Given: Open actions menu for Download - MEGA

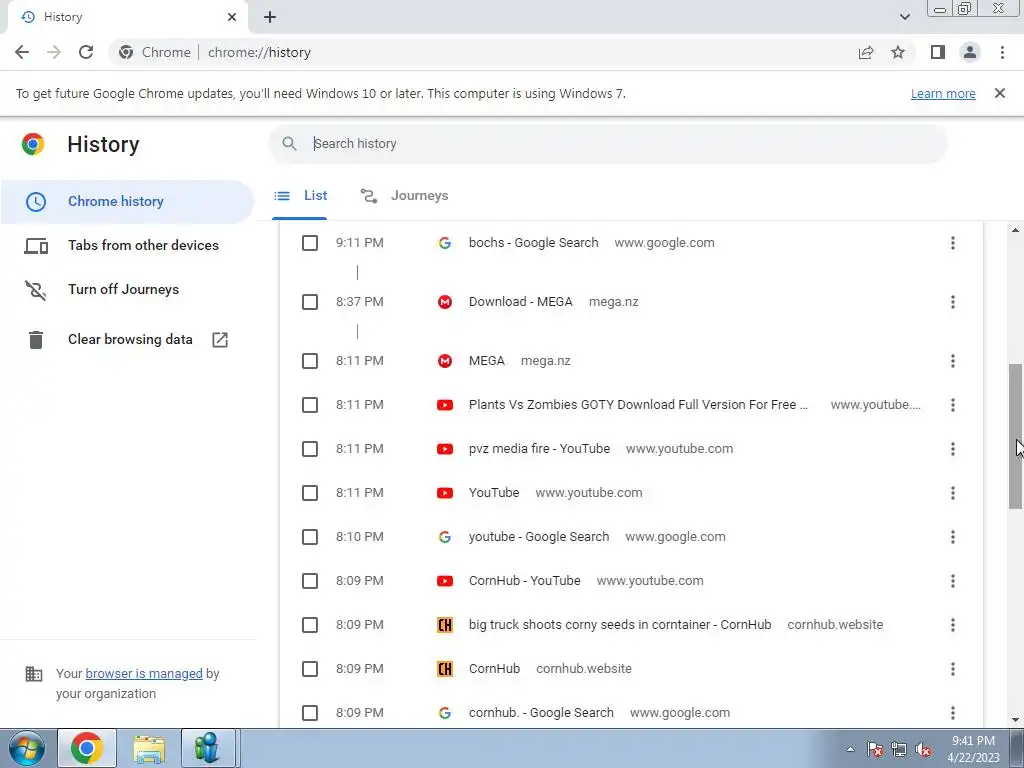Looking at the screenshot, I should [x=952, y=302].
